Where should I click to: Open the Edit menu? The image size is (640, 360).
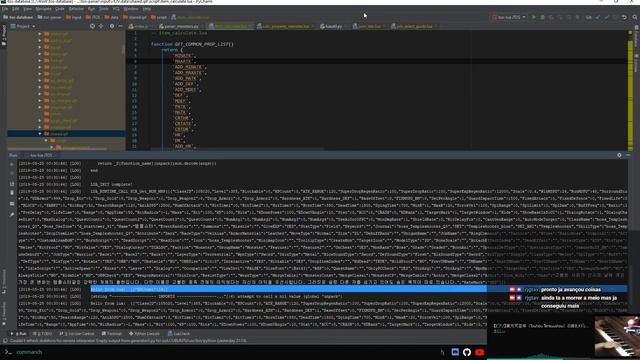[x=16, y=9]
